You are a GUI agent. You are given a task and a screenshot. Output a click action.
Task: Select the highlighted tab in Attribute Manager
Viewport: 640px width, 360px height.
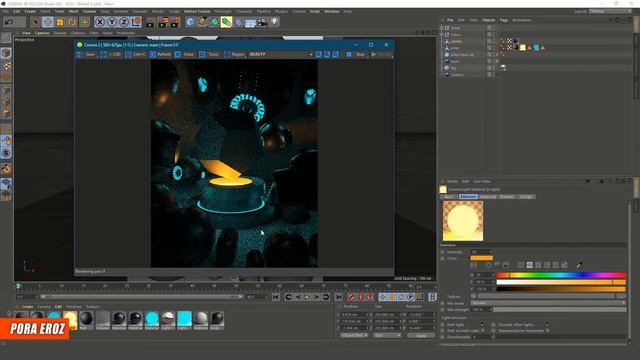pyautogui.click(x=468, y=197)
